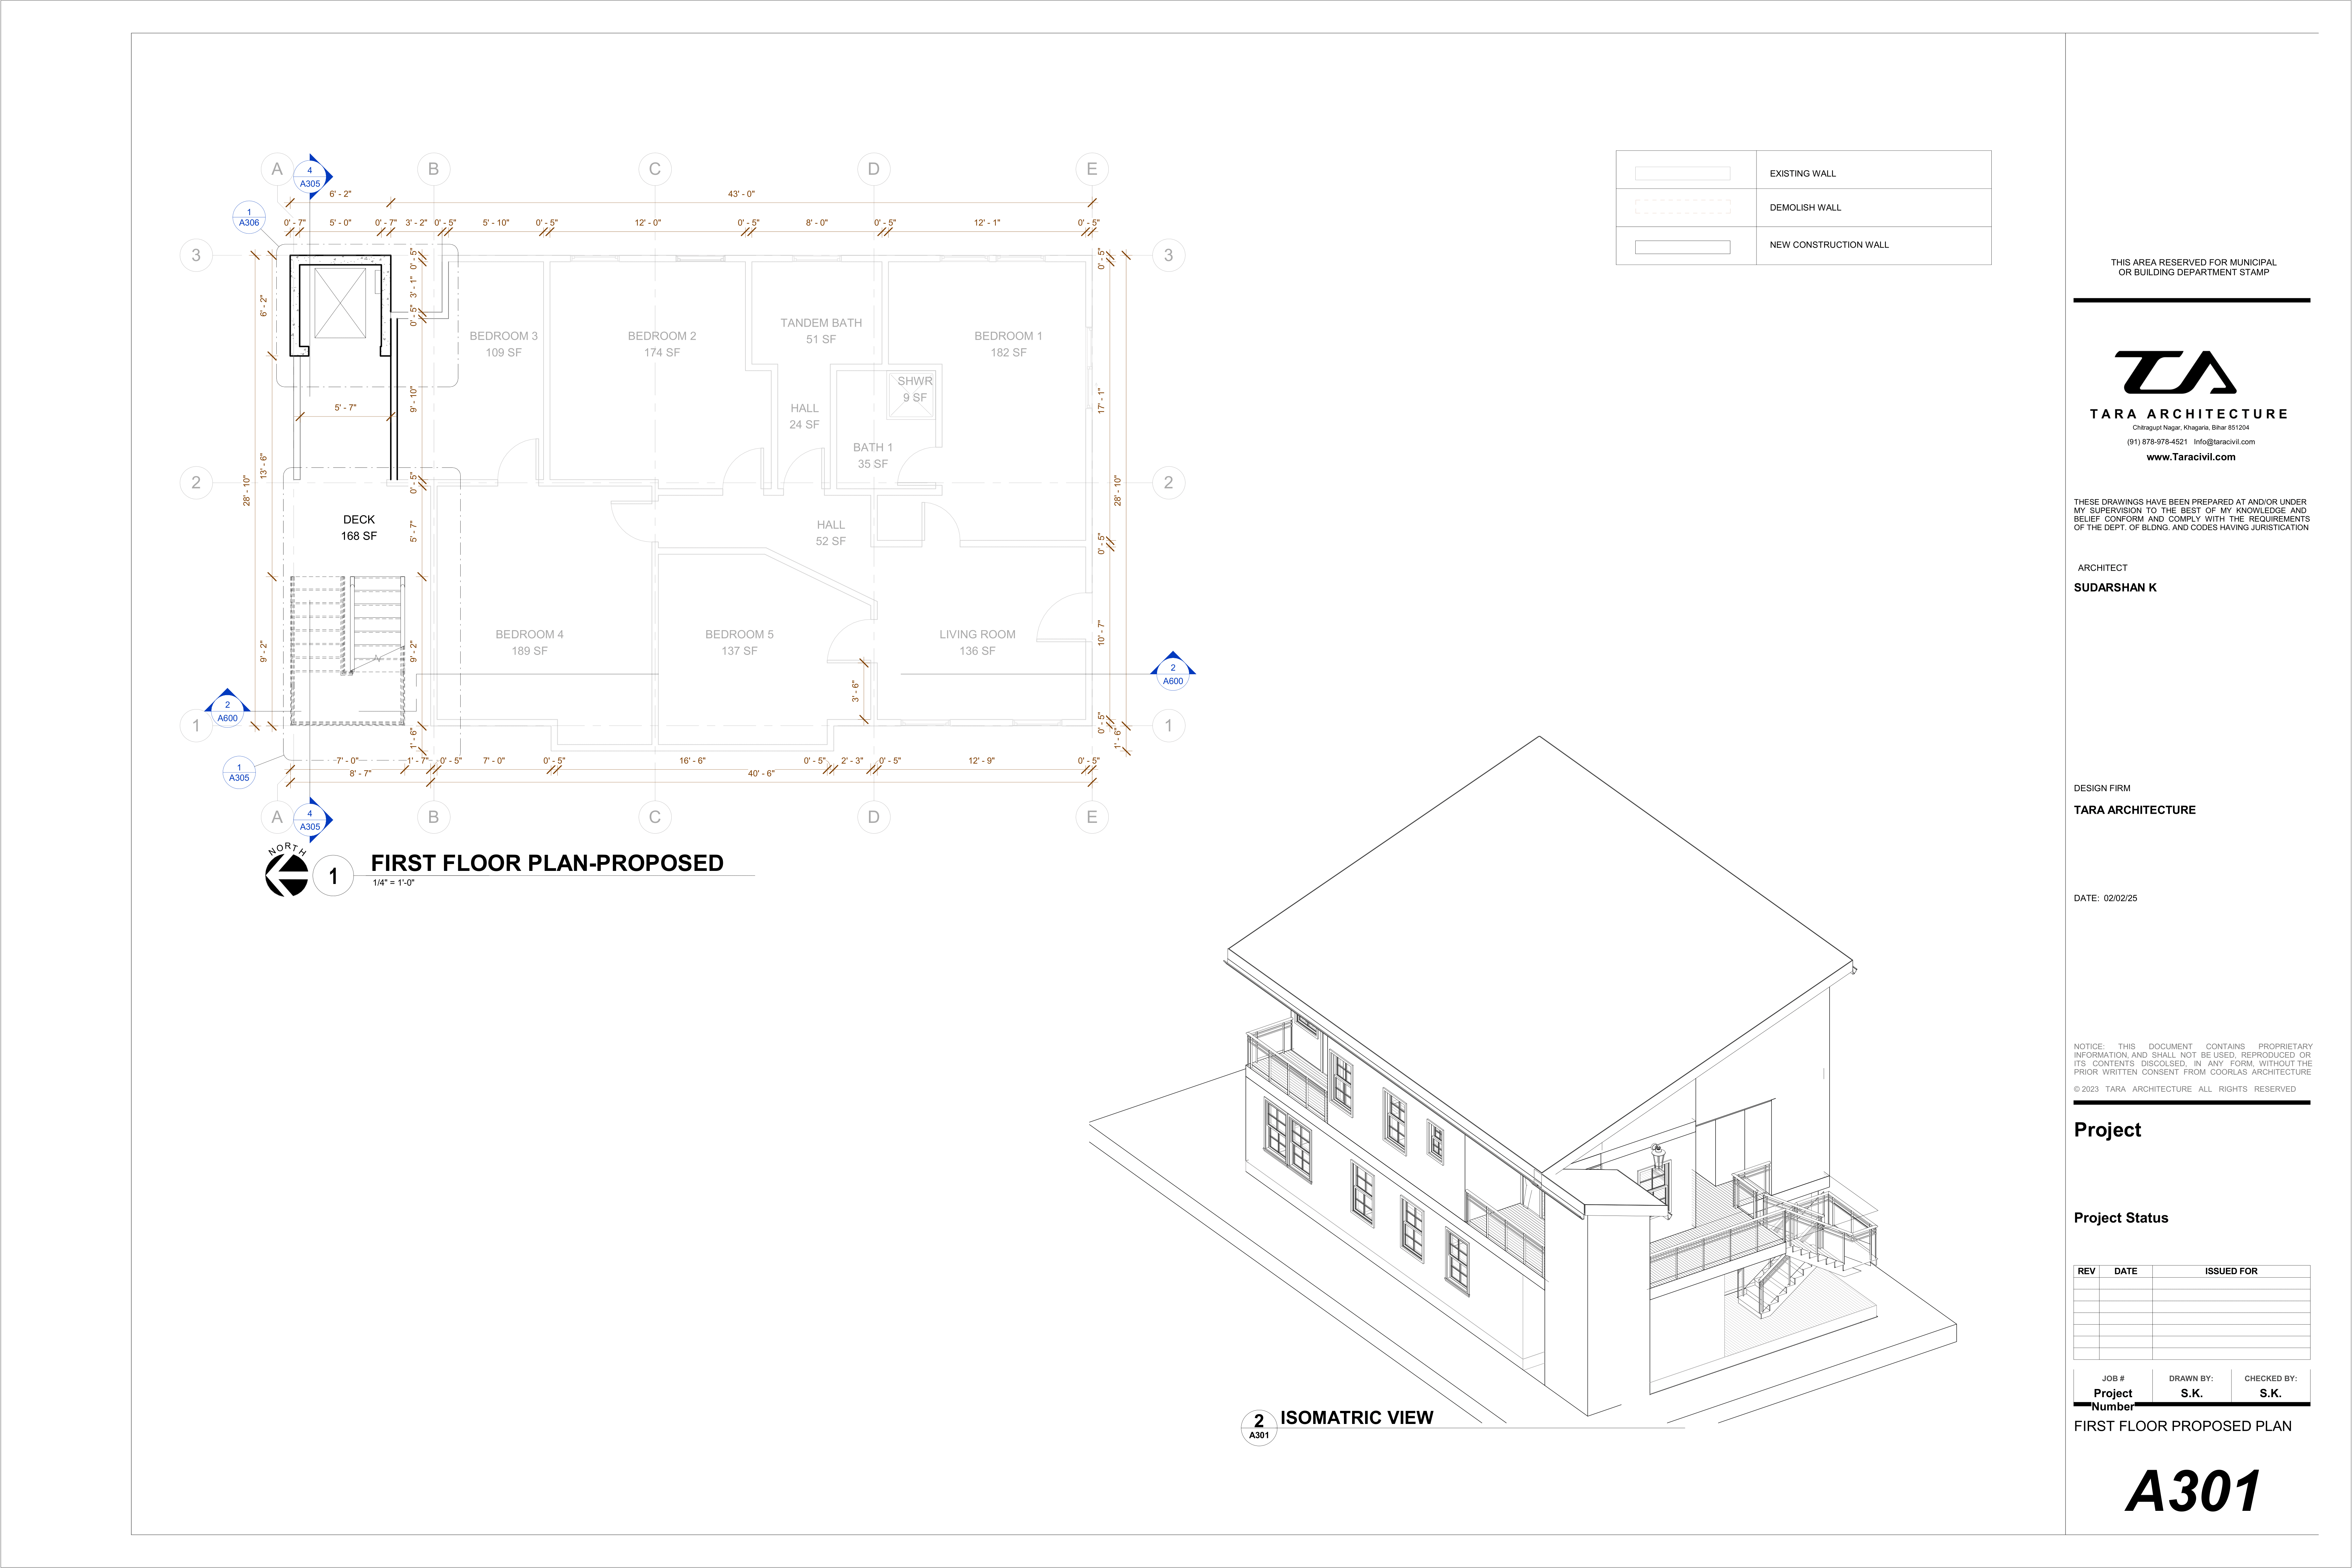The image size is (2352, 1568).
Task: Click the phone number (91) 878-978-4521
Action: click(2157, 442)
